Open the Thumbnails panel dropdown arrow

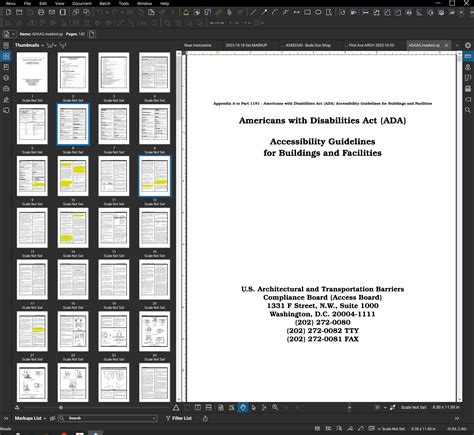pos(43,45)
